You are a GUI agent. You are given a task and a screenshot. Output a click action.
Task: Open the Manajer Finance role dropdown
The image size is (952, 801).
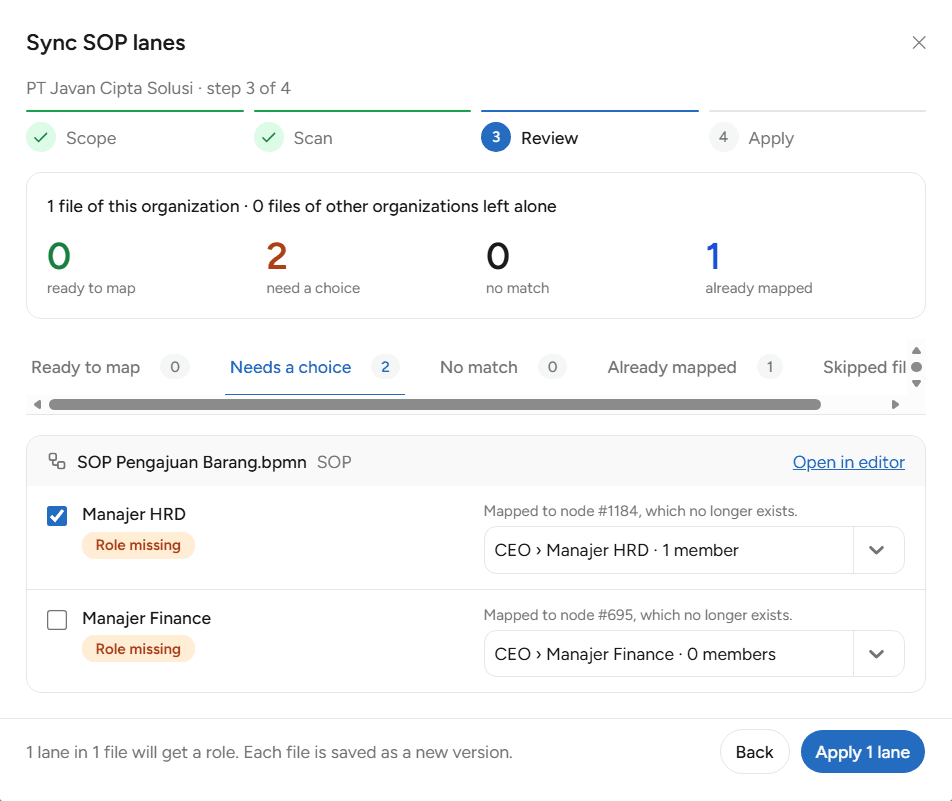694,654
